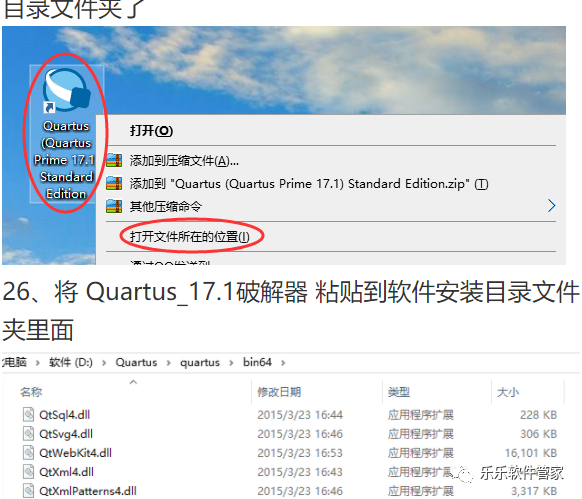Expand the chevron after lowercase quartus breadcrumb
582x499 pixels.
(231, 363)
